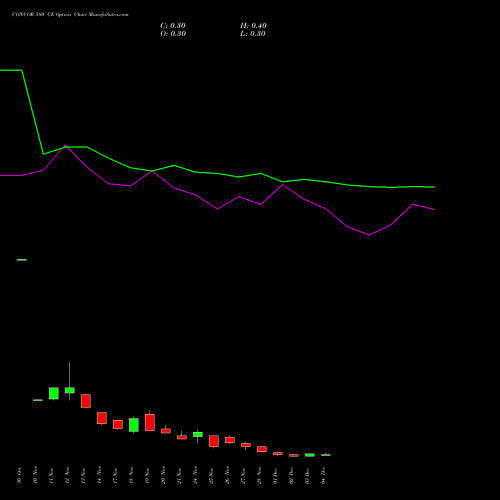Select the red candlestick above 21 Nov
Screen dimensions: 500x500
(x=182, y=437)
